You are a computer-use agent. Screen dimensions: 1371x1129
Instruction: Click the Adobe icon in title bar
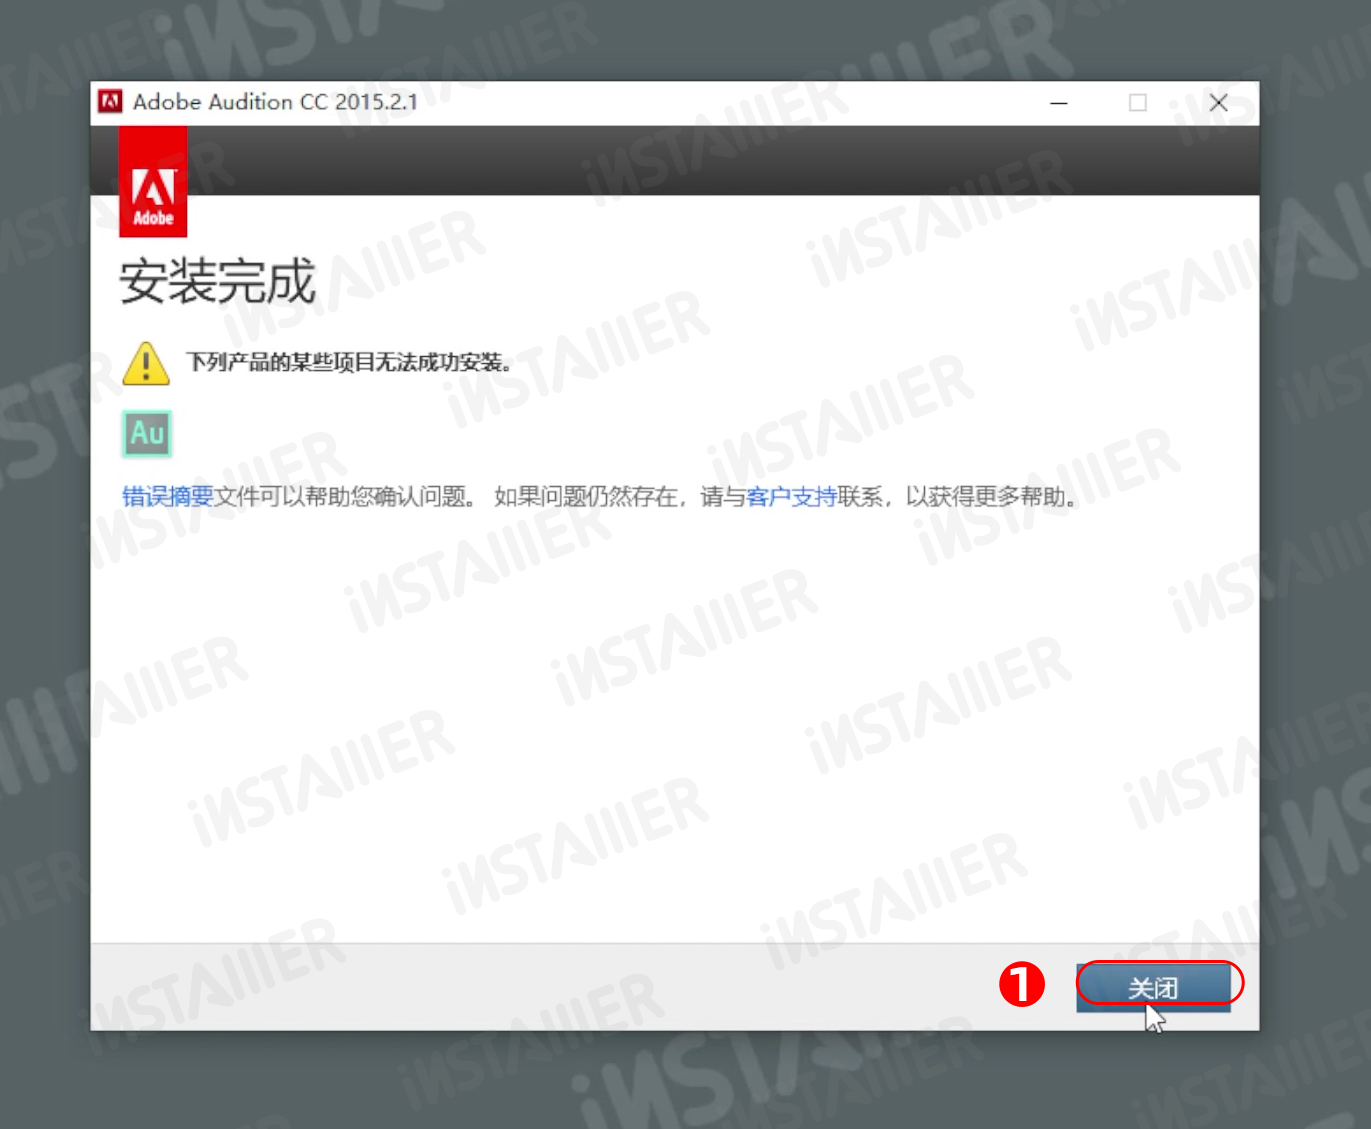click(110, 102)
